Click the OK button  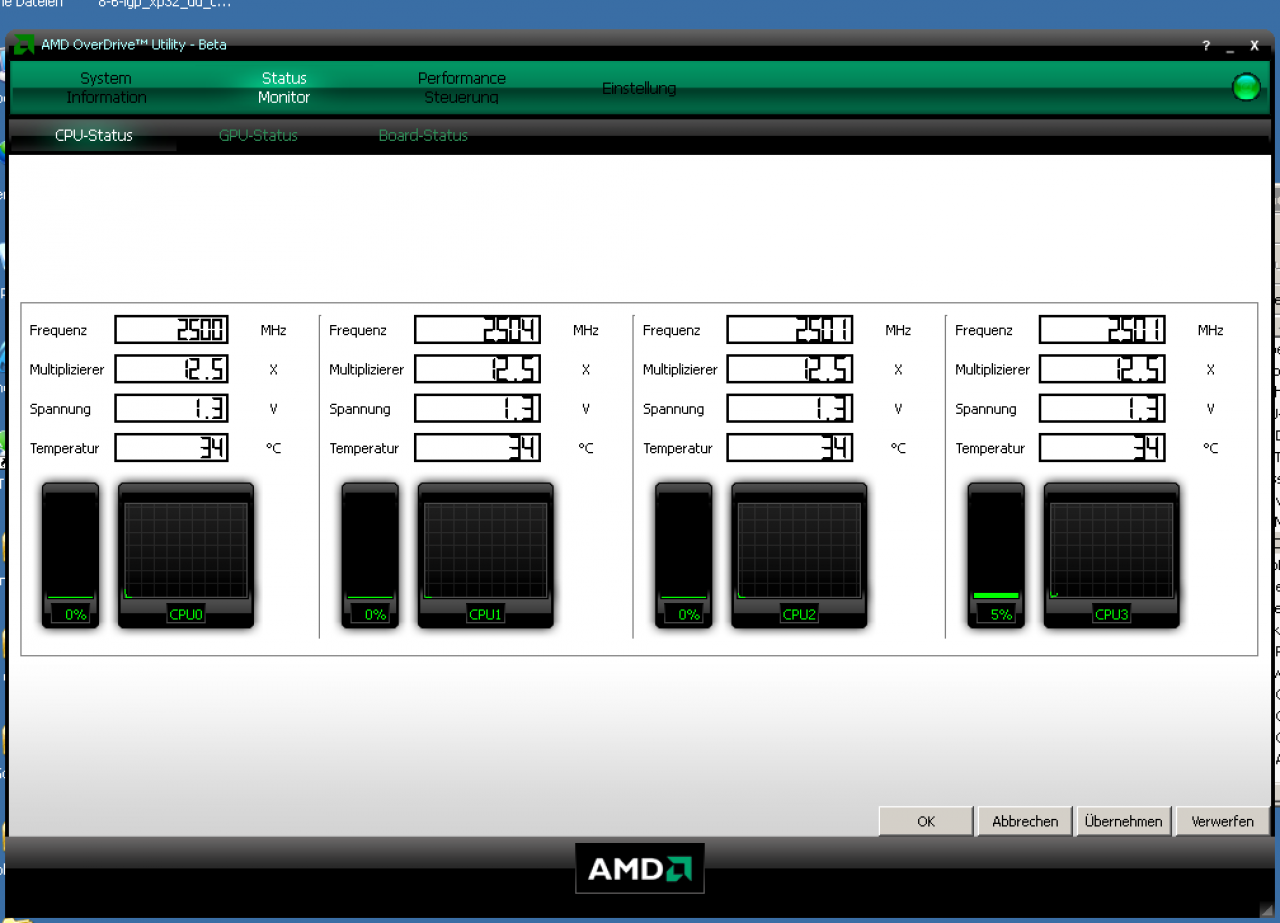[x=926, y=821]
